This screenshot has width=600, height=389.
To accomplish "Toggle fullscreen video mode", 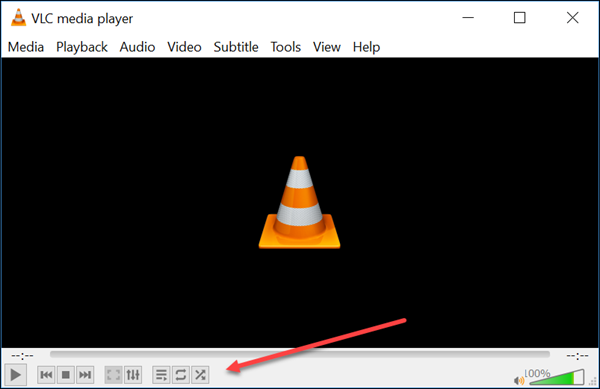I will pos(113,375).
